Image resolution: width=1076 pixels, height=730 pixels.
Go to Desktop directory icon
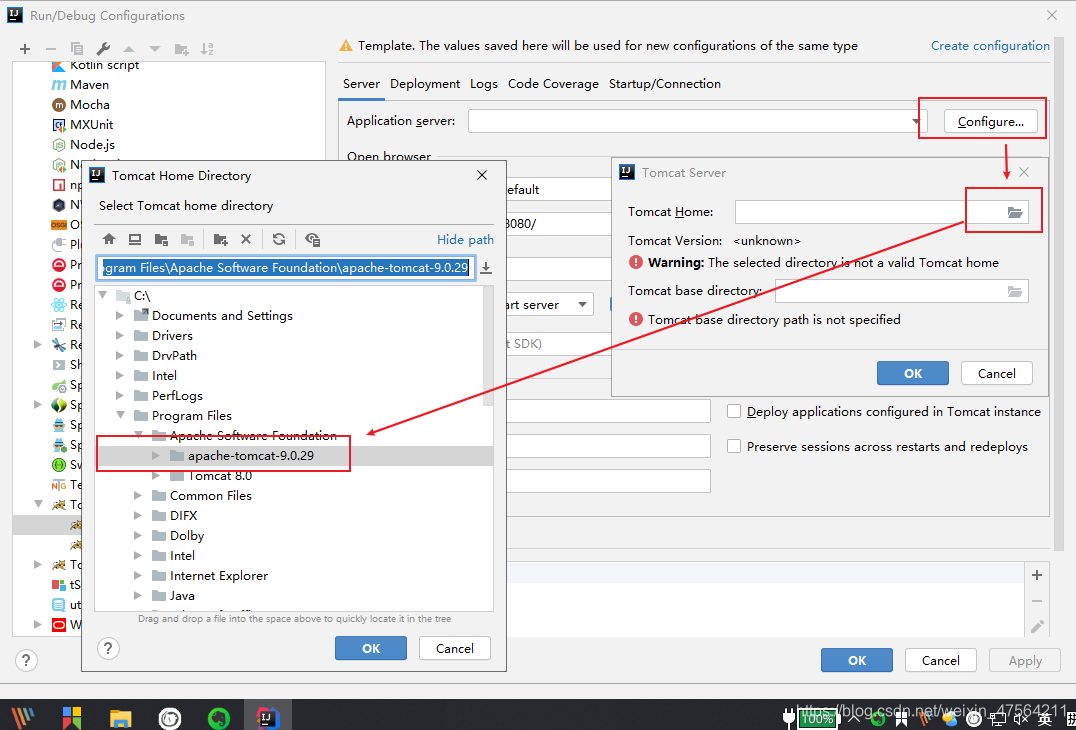pos(135,239)
